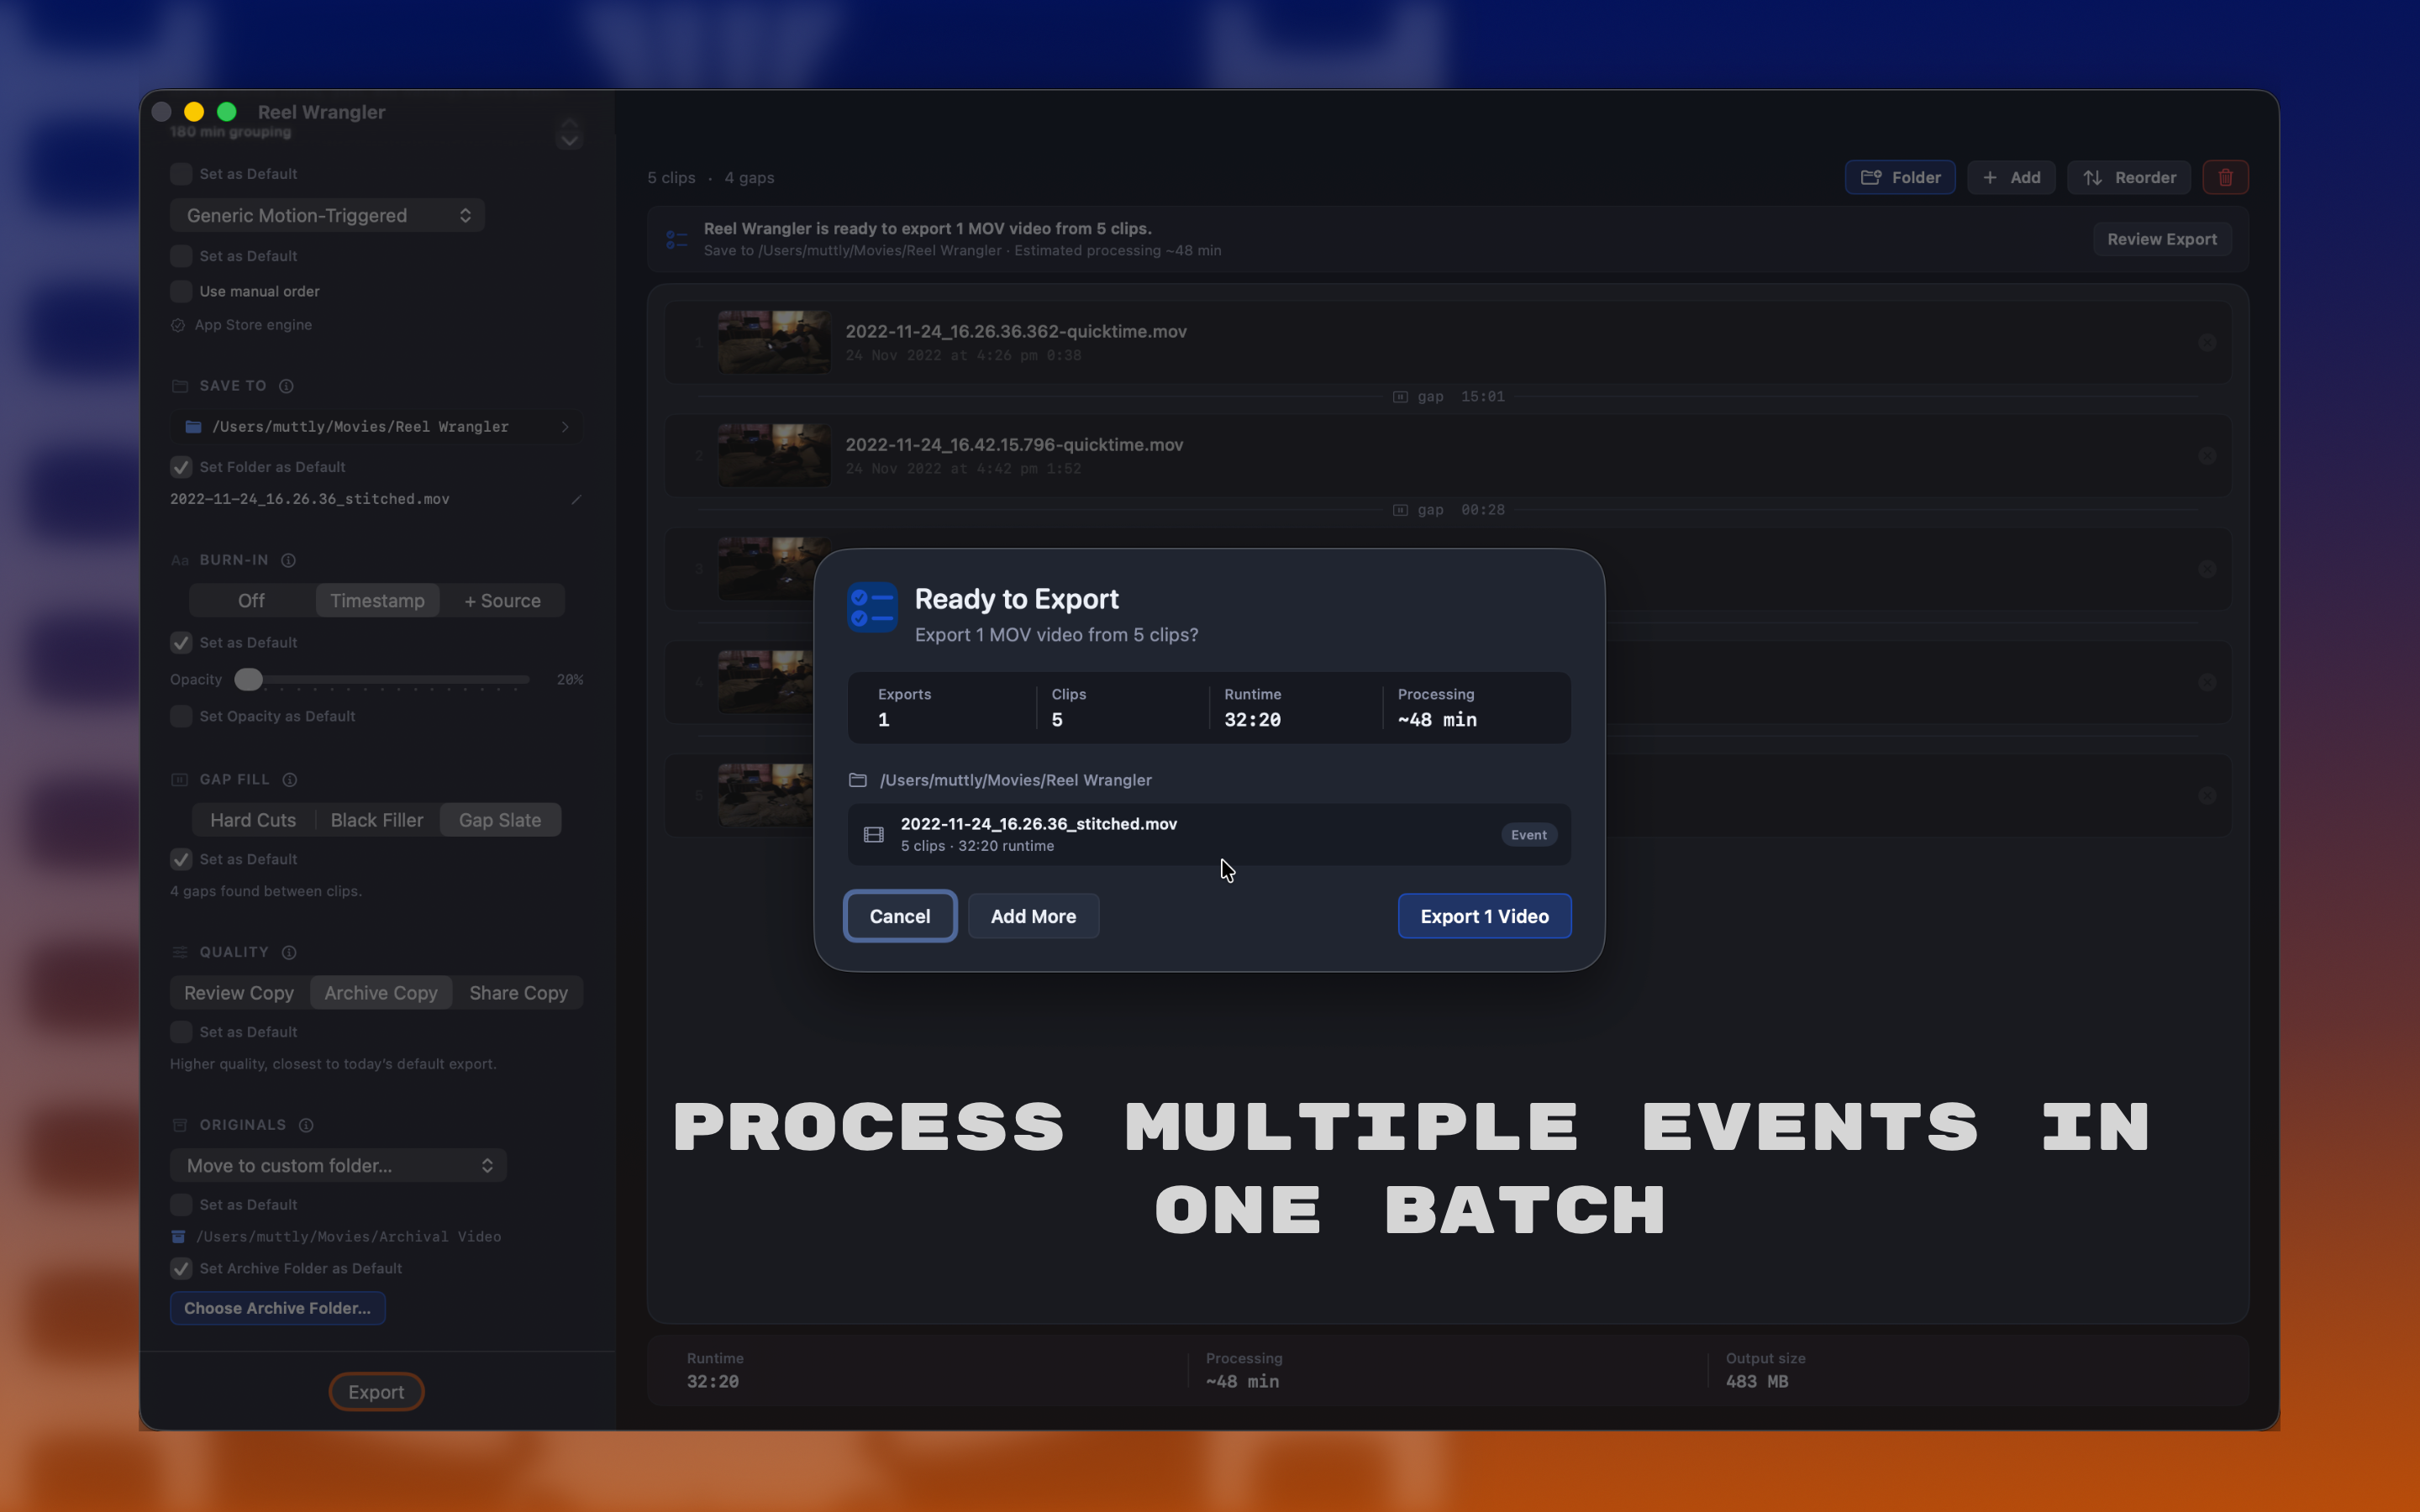2420x1512 pixels.
Task: Click the QUALITY section icon
Action: (180, 952)
